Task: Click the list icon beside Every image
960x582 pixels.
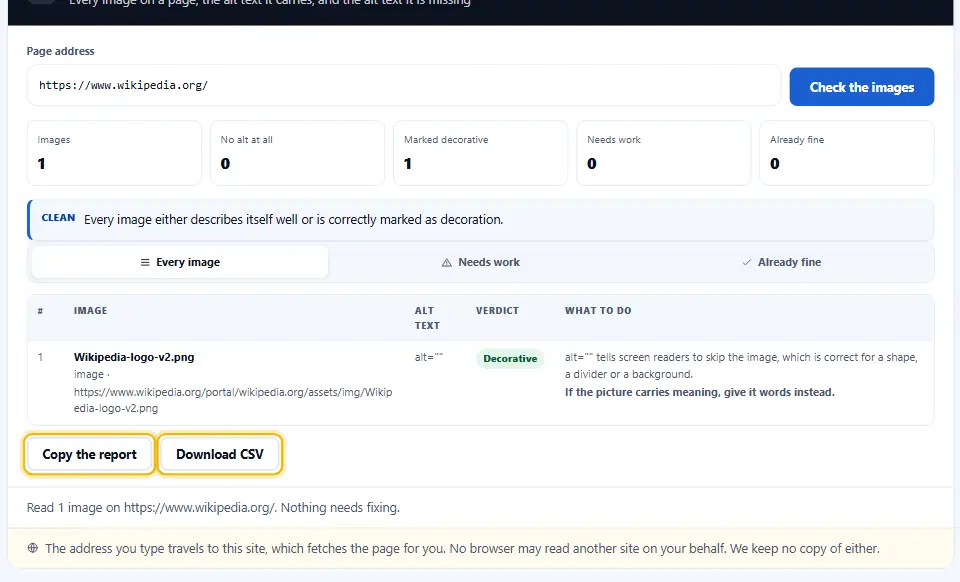Action: click(x=145, y=263)
